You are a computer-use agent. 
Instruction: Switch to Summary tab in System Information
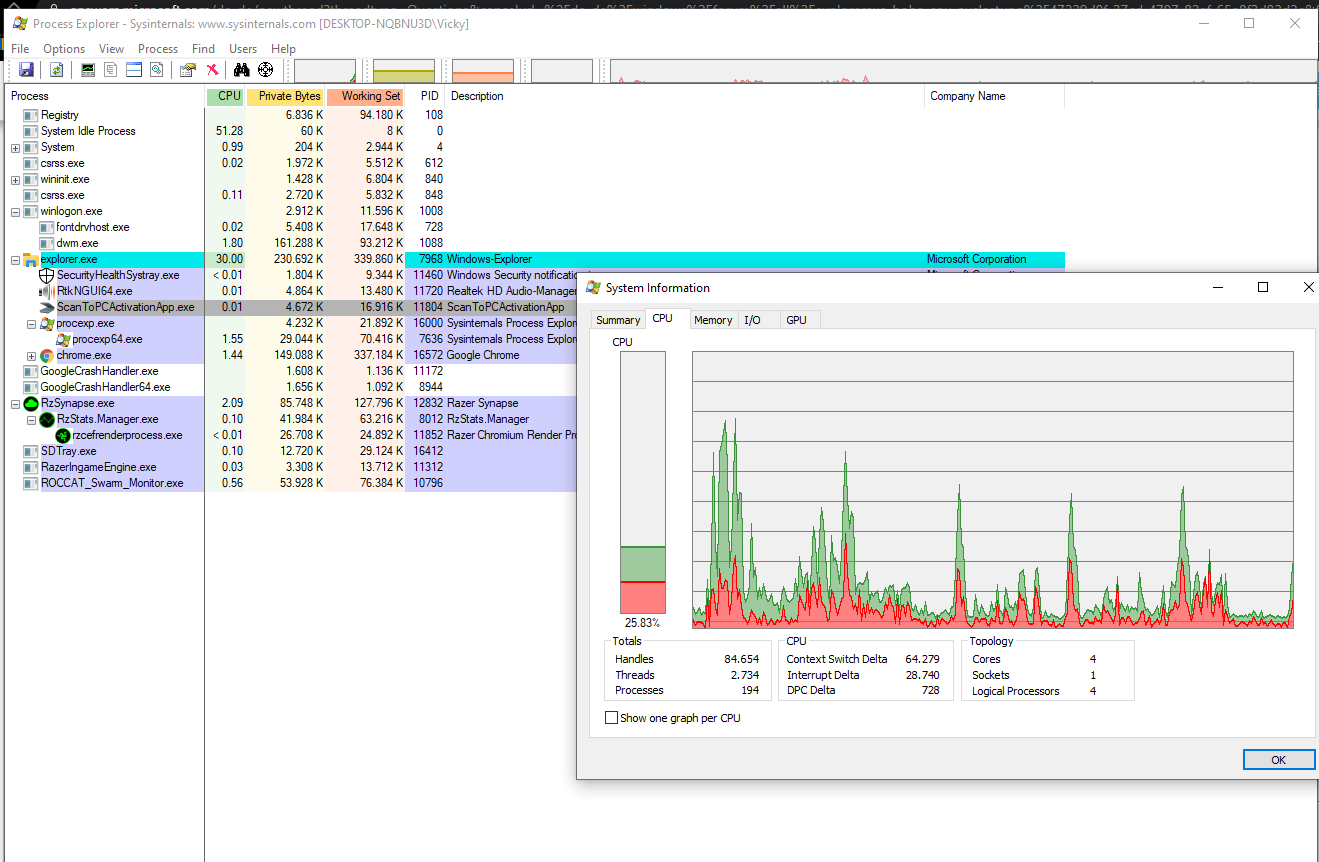(618, 320)
